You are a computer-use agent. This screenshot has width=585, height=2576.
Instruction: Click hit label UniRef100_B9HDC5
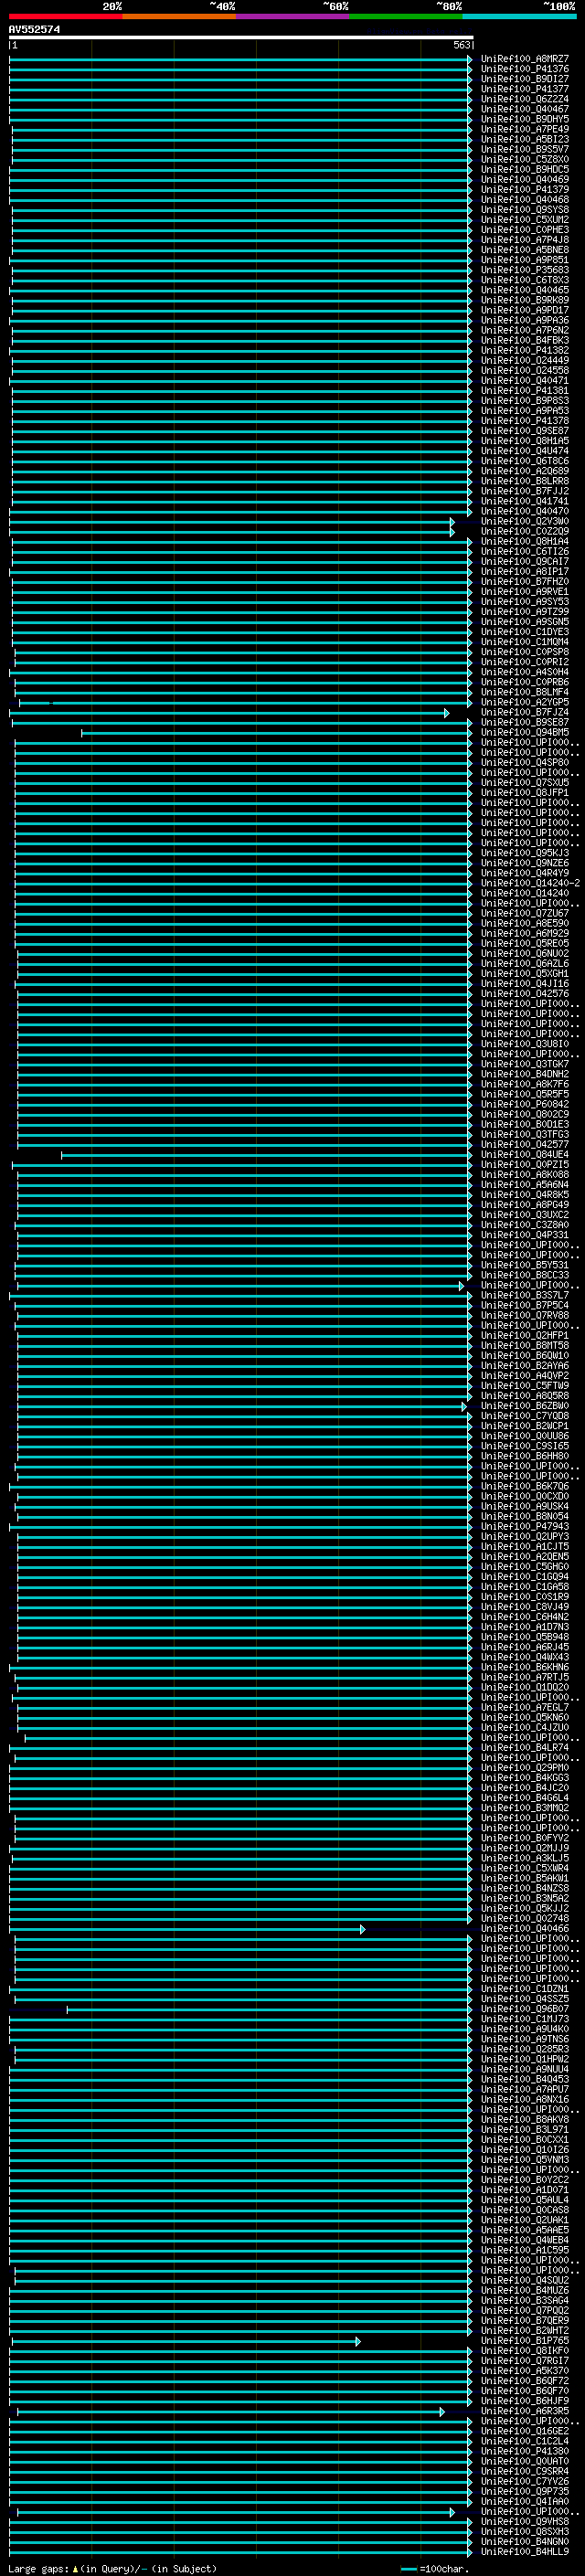[524, 169]
